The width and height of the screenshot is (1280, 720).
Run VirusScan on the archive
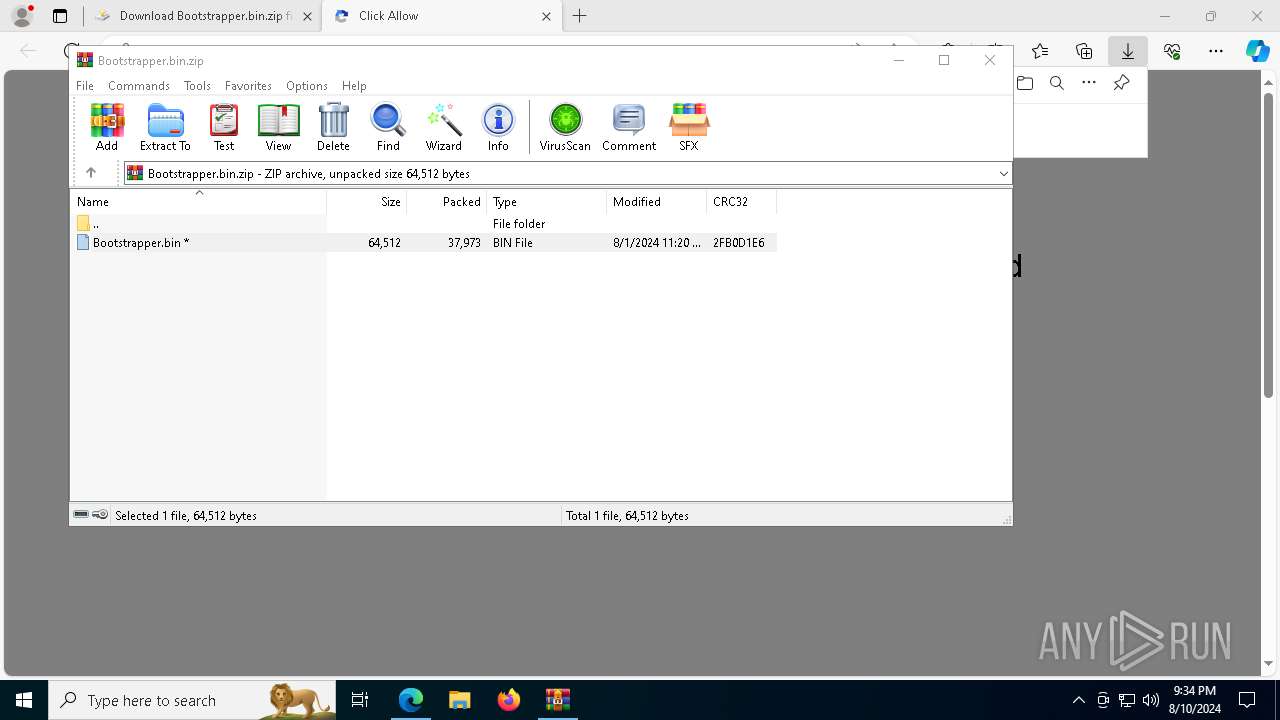click(565, 127)
